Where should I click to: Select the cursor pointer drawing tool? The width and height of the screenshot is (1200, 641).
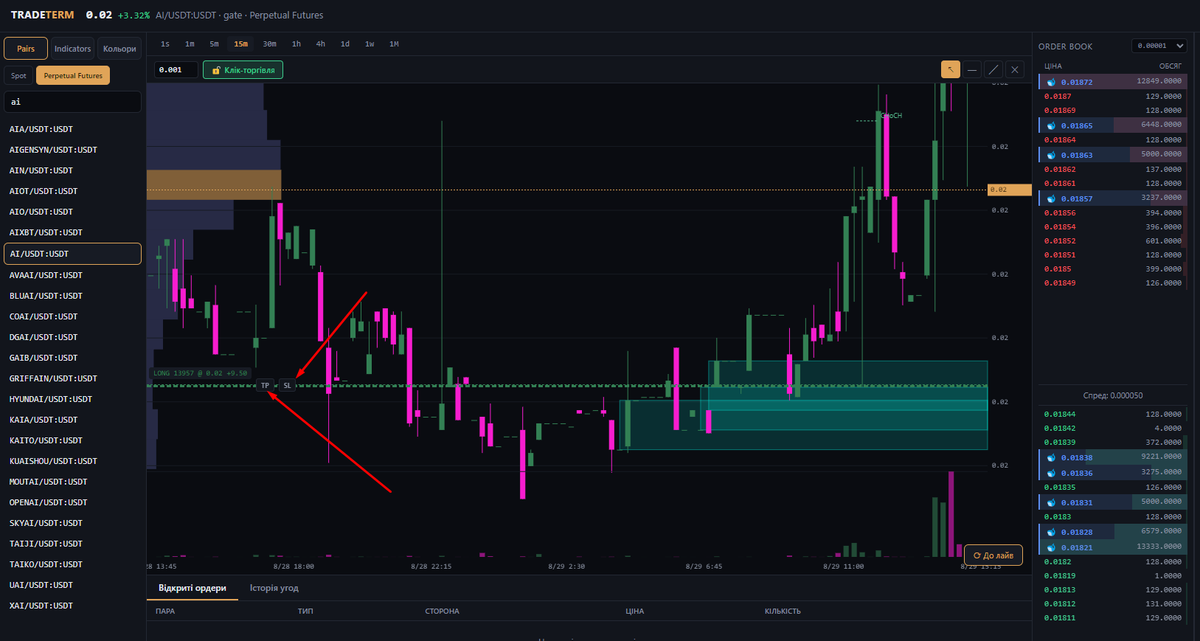click(x=949, y=69)
